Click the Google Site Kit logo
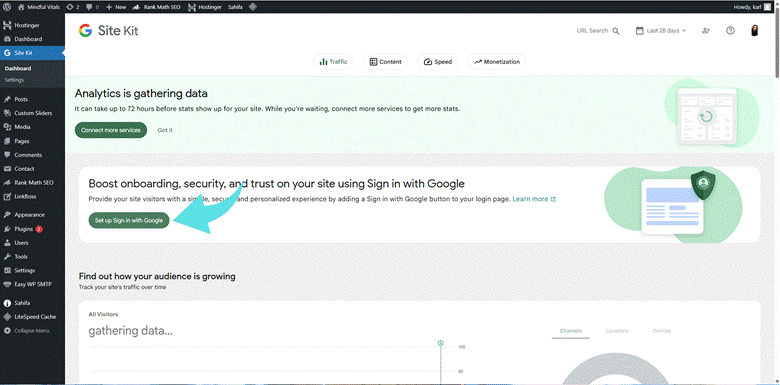Viewport: 780px width, 385px height. [108, 31]
